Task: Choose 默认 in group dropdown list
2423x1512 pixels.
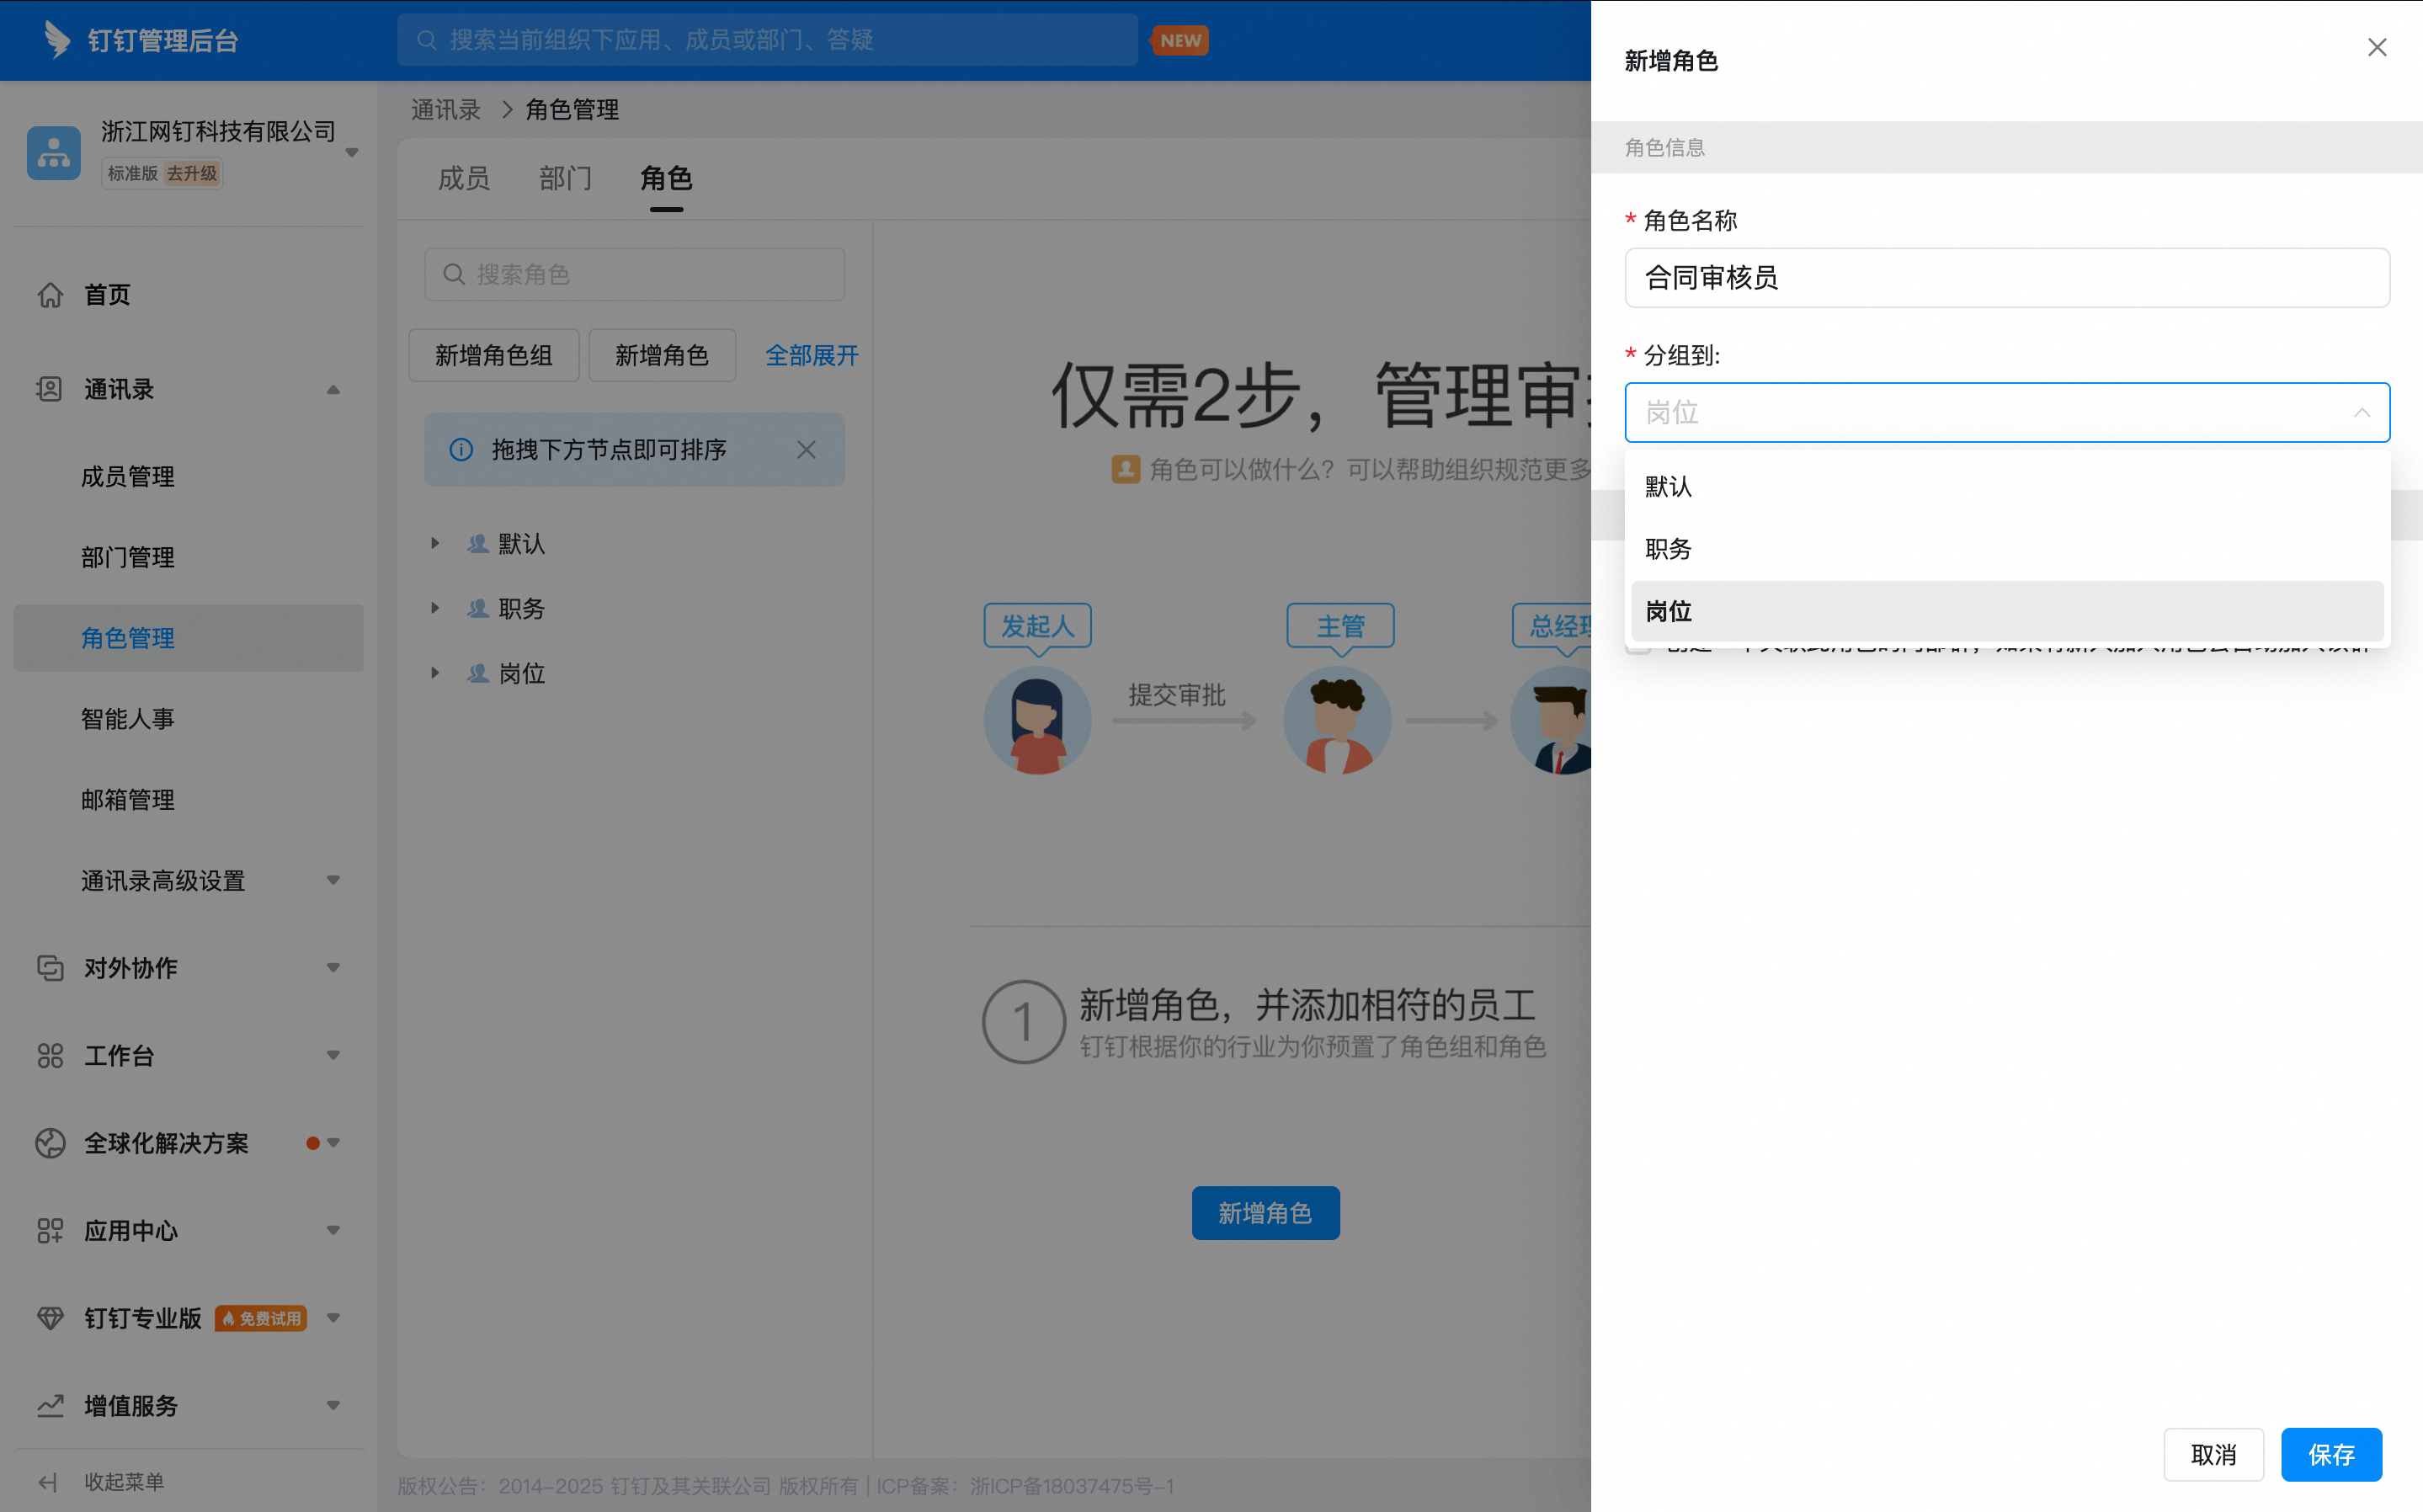Action: 2007,487
